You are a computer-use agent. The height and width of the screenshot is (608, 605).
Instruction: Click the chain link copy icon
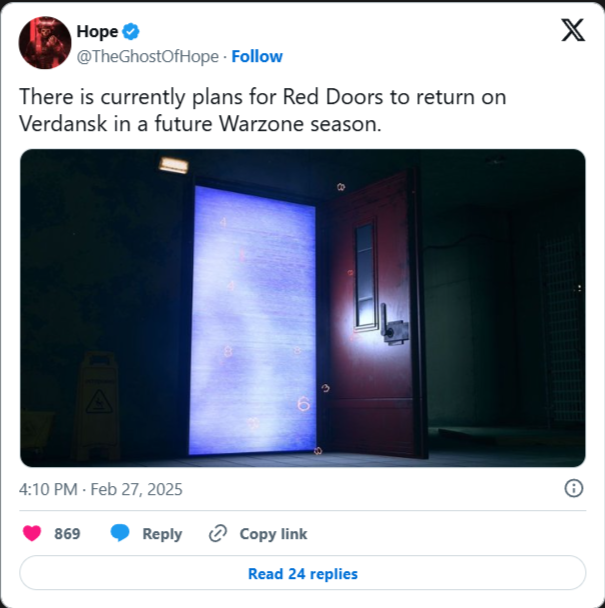218,534
